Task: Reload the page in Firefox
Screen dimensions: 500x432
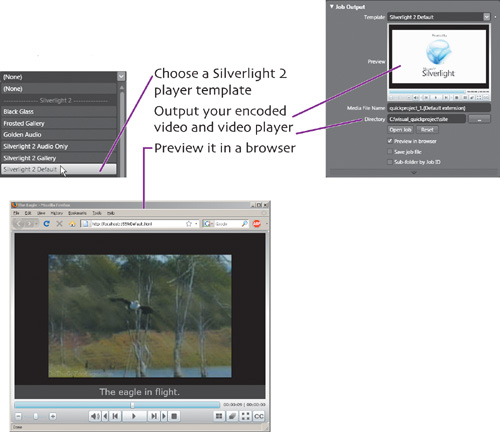Action: pyautogui.click(x=46, y=224)
